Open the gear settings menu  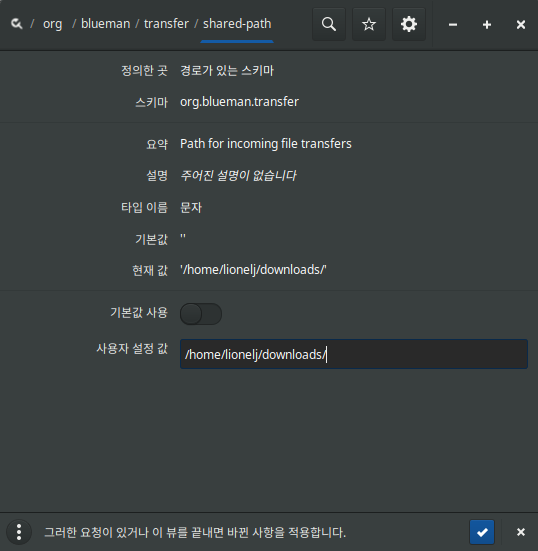pyautogui.click(x=409, y=24)
